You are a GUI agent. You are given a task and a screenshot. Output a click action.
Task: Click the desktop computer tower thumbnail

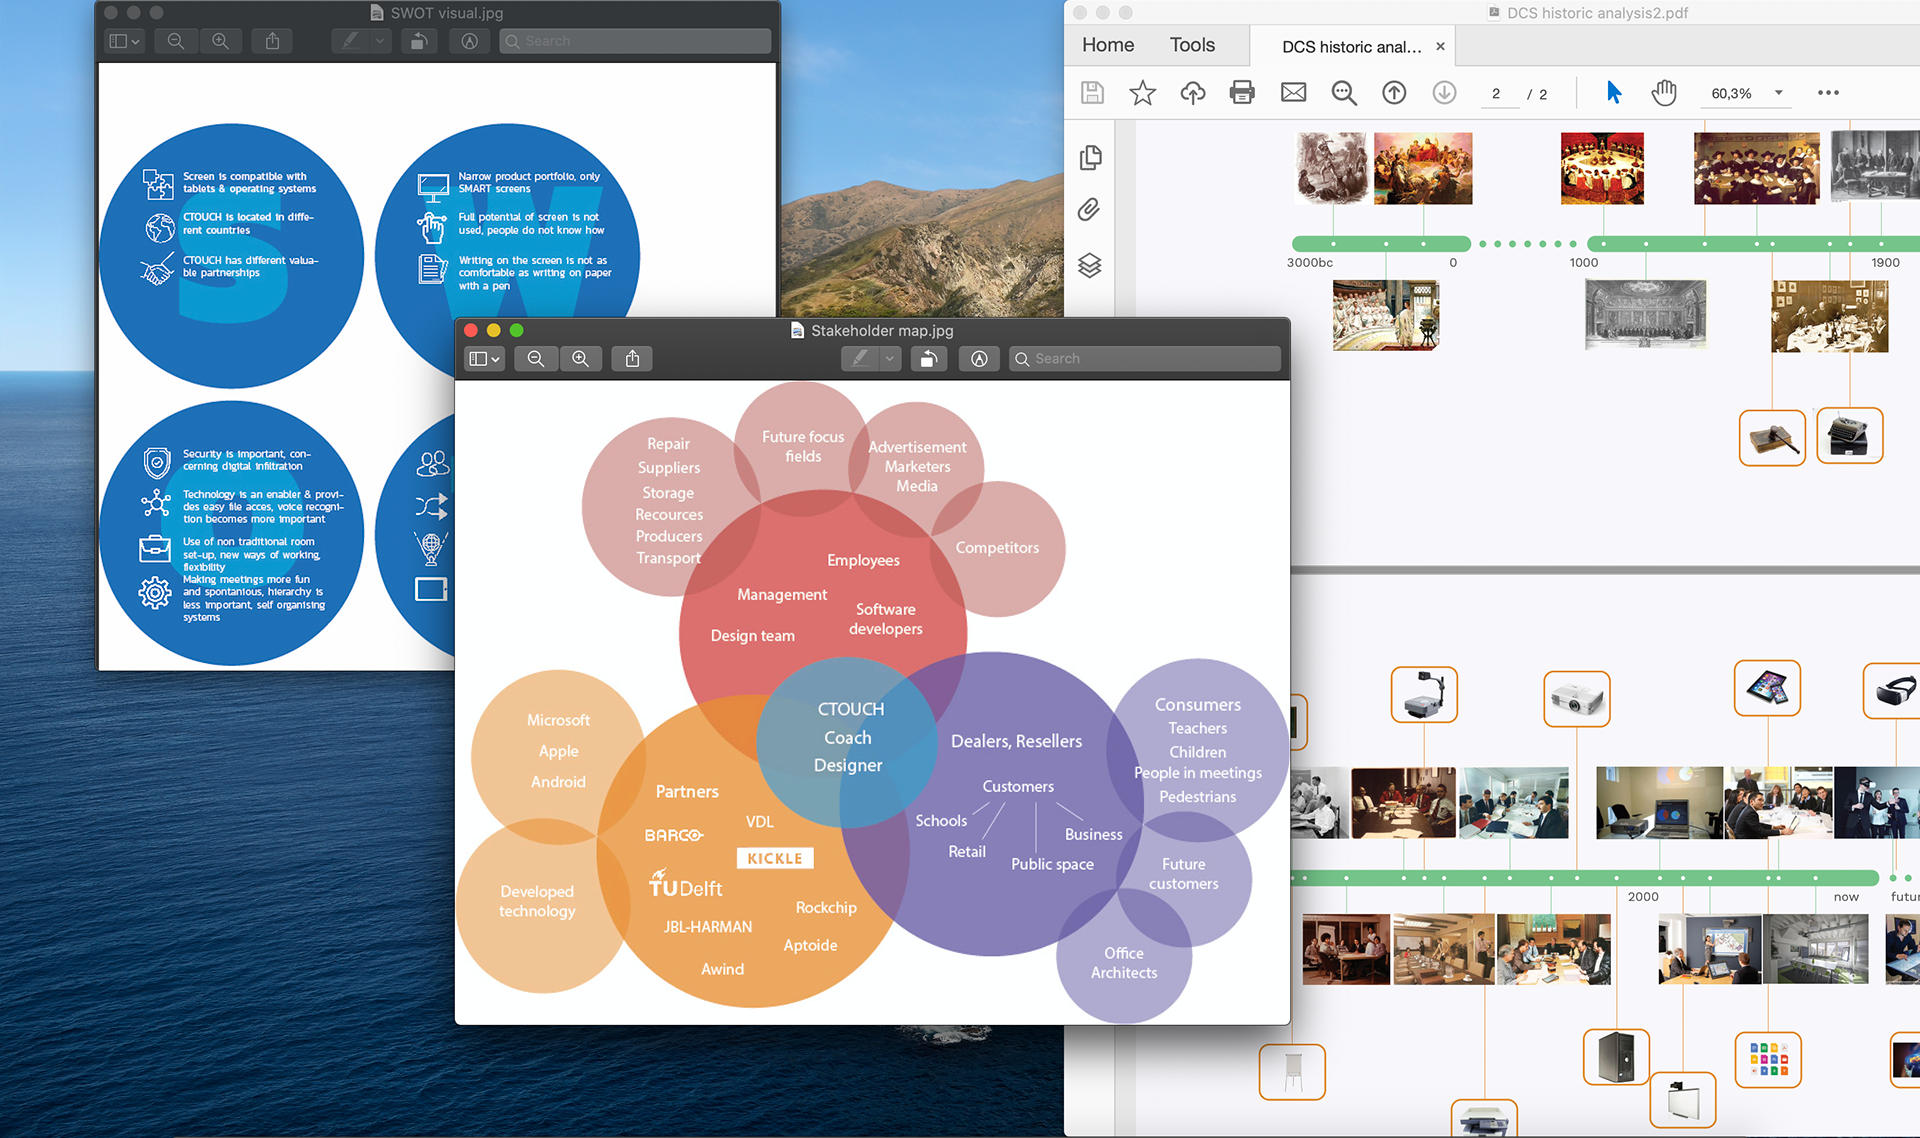pyautogui.click(x=1616, y=1057)
